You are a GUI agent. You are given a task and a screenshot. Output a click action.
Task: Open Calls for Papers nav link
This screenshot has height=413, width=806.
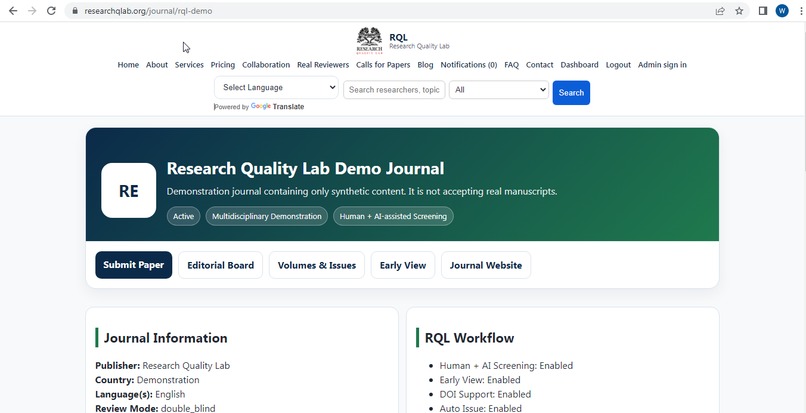click(x=383, y=65)
